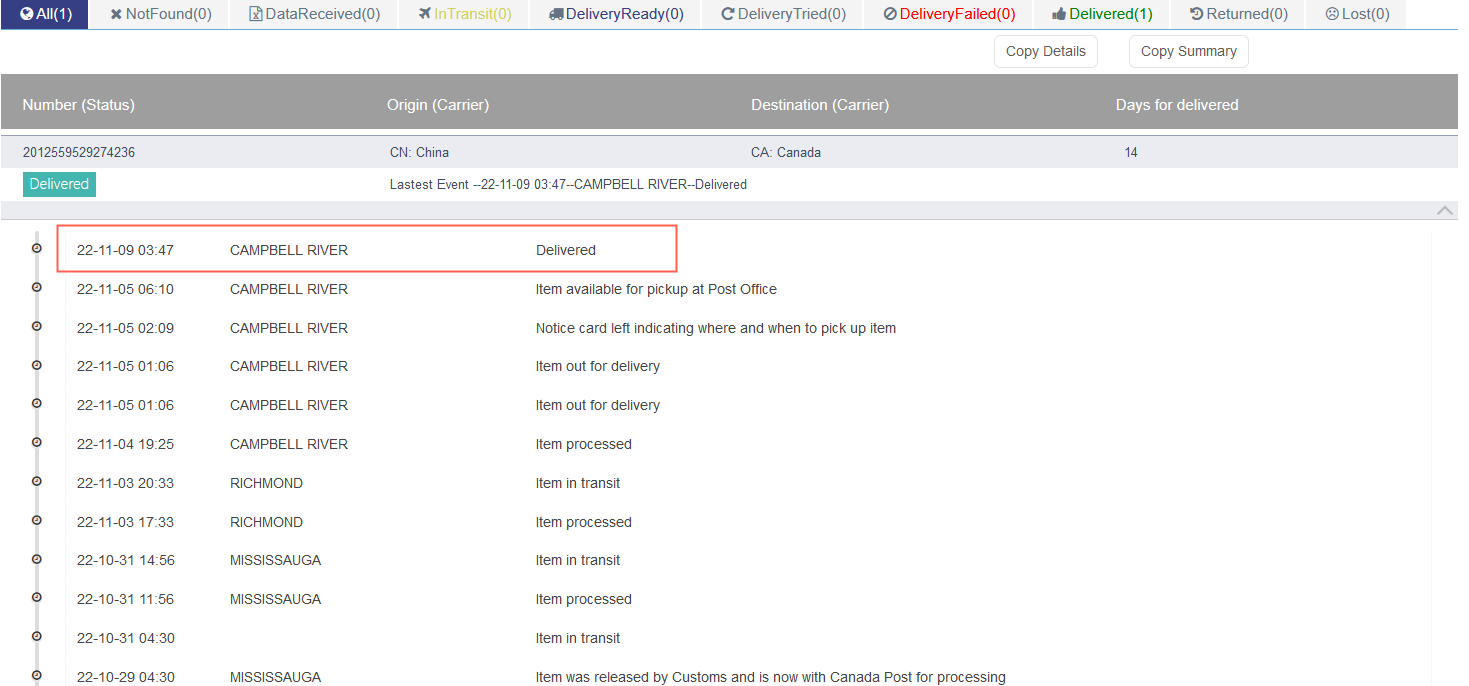1469x686 pixels.
Task: Click the timeline marker for Post Office pickup
Action: click(x=37, y=287)
